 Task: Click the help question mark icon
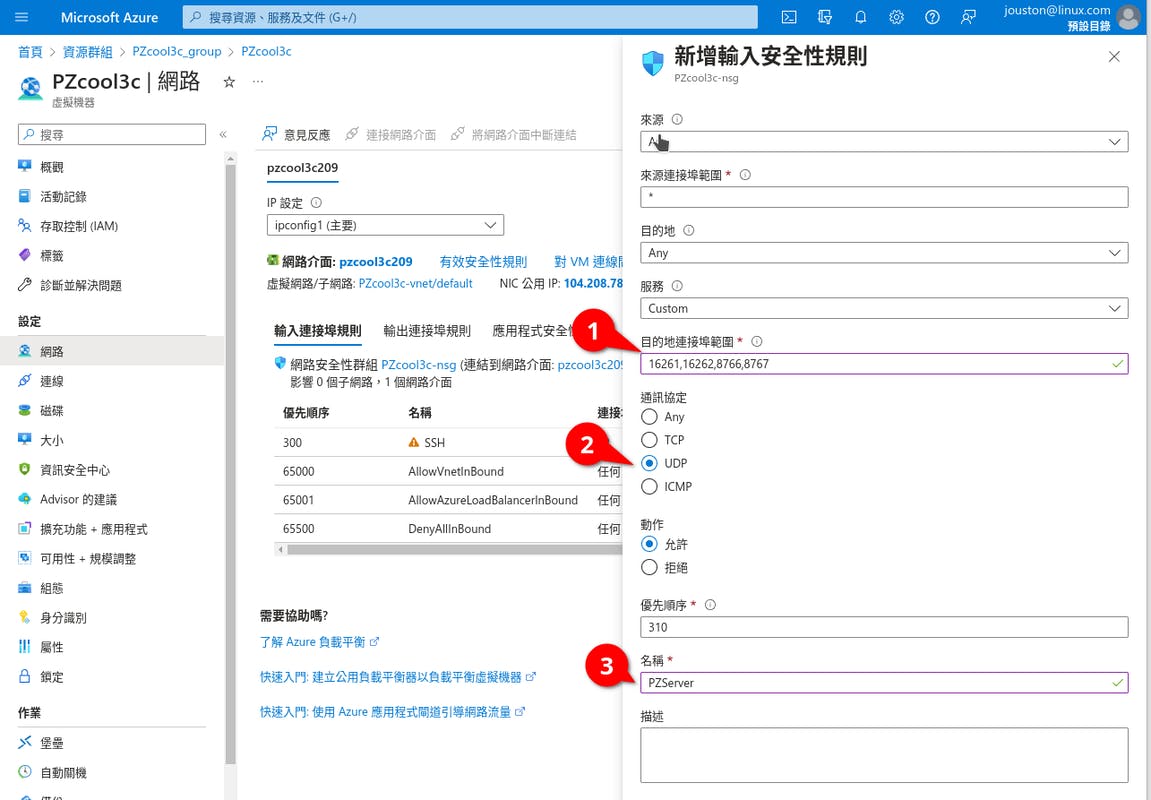click(x=932, y=17)
